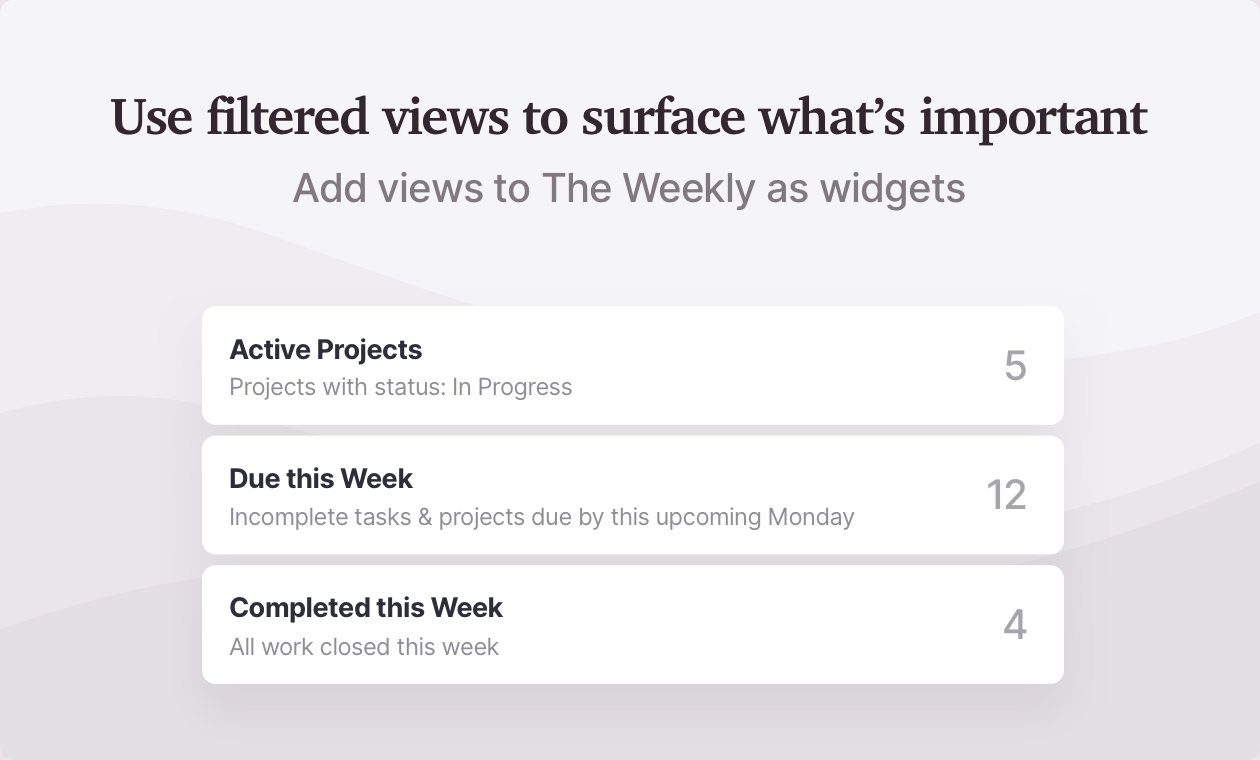Open the Due this Week widget title
Screen dimensions: 1260x760
tap(321, 479)
